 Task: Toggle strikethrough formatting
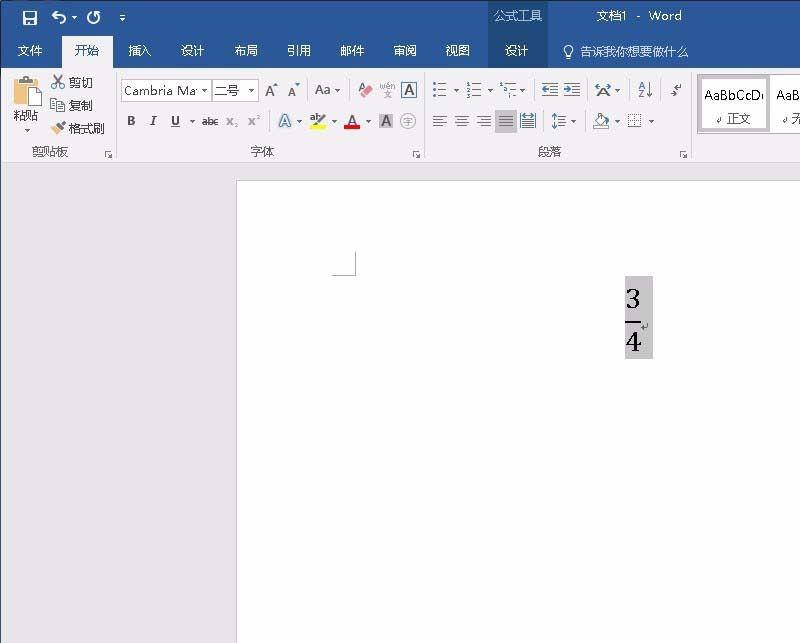[210, 121]
